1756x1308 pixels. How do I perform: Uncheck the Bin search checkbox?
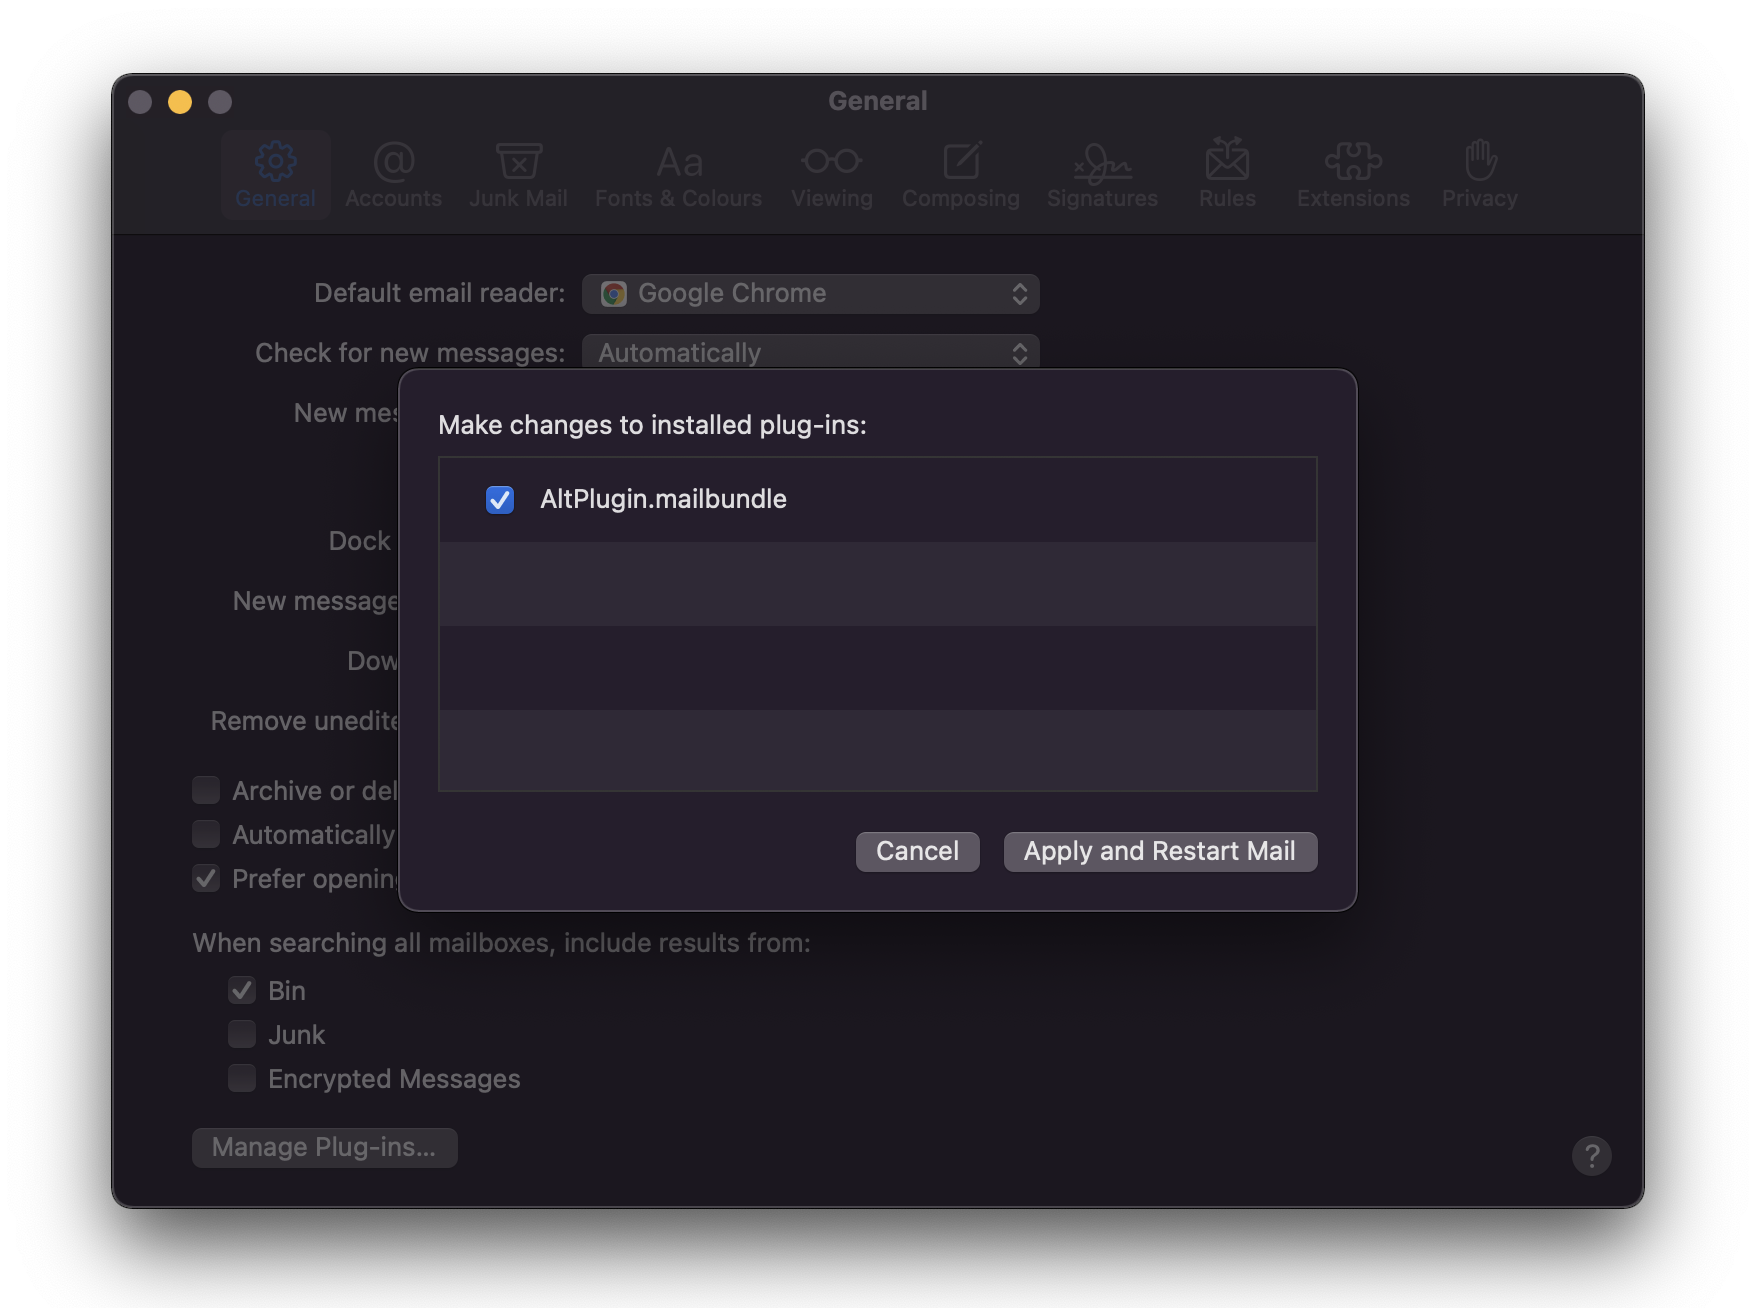click(x=242, y=990)
